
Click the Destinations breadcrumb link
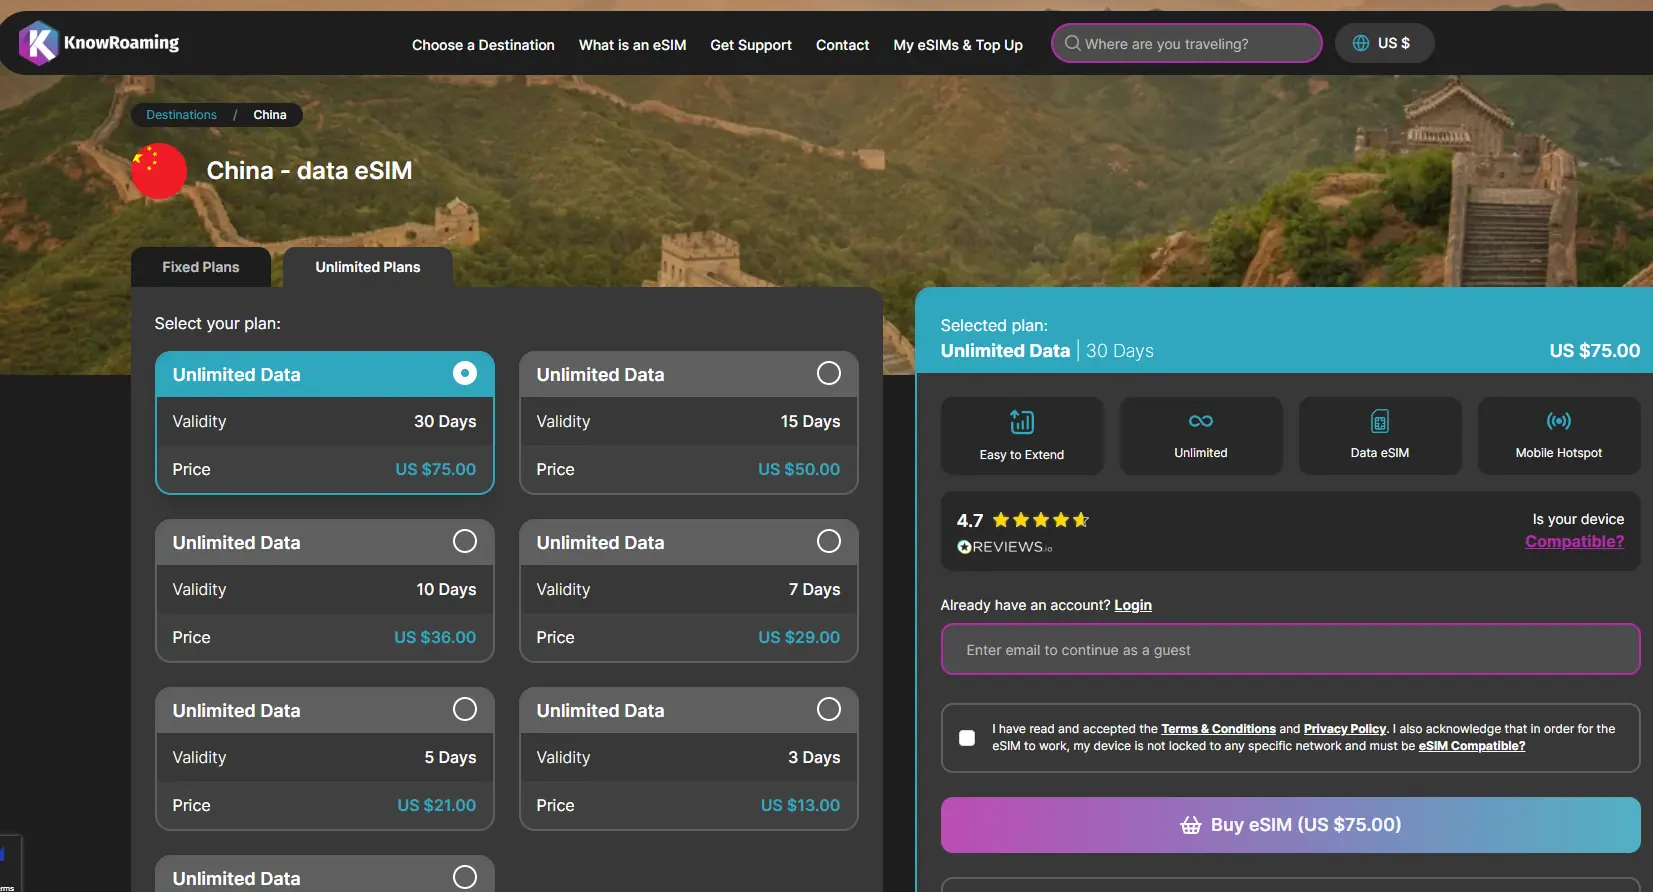pyautogui.click(x=181, y=115)
